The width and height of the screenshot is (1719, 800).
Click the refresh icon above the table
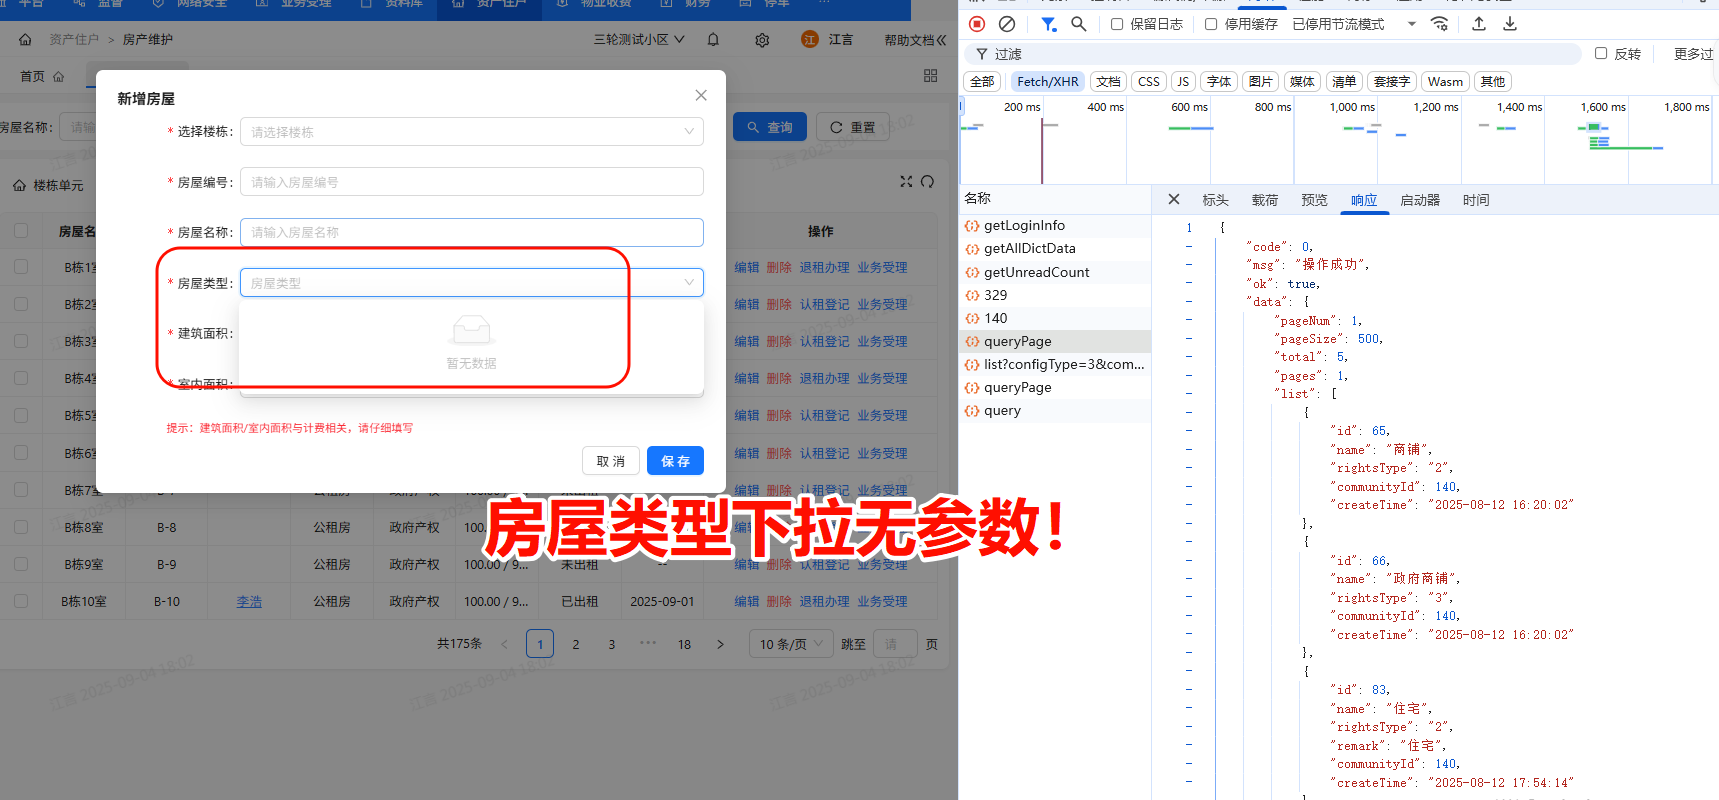[928, 181]
